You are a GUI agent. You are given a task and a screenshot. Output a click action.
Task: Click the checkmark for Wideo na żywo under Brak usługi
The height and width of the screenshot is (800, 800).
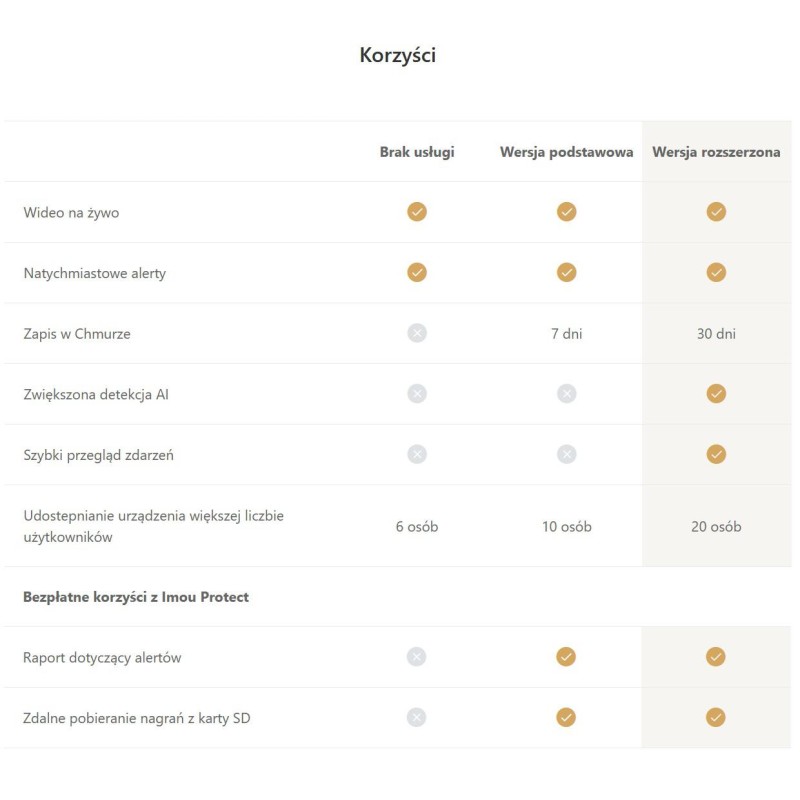click(417, 212)
